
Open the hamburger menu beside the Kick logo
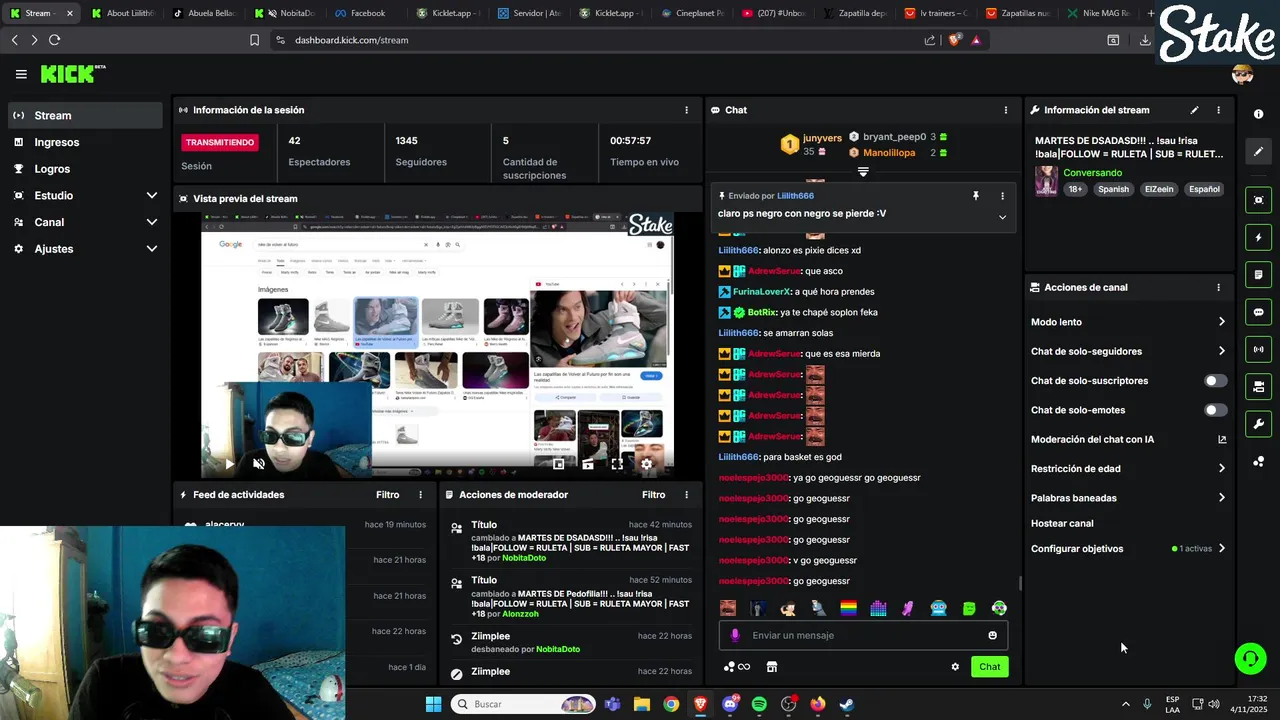[21, 74]
